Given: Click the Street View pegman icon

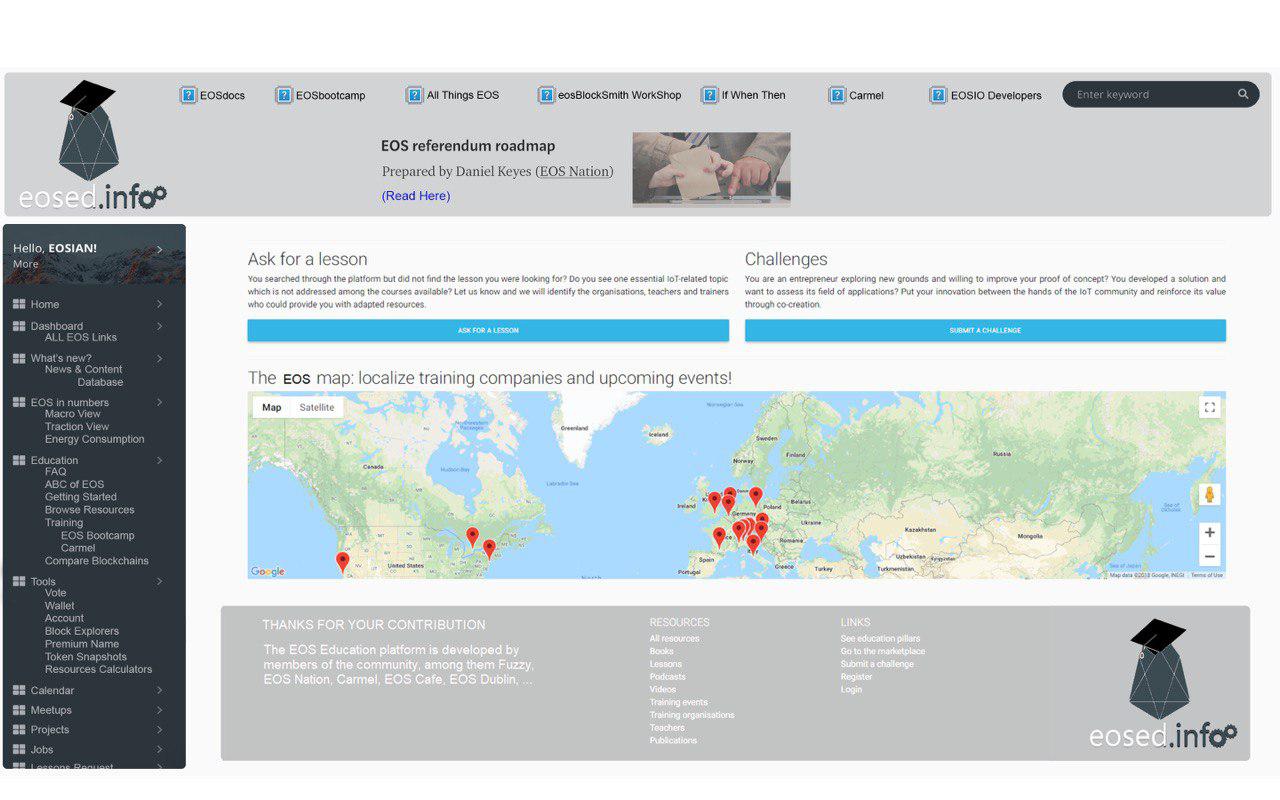Looking at the screenshot, I should 1209,494.
